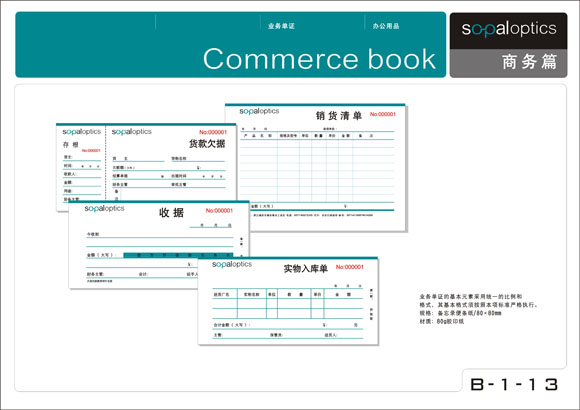Click sopaloptics logo on the 销货清单 form
The height and width of the screenshot is (410, 580).
coord(259,111)
